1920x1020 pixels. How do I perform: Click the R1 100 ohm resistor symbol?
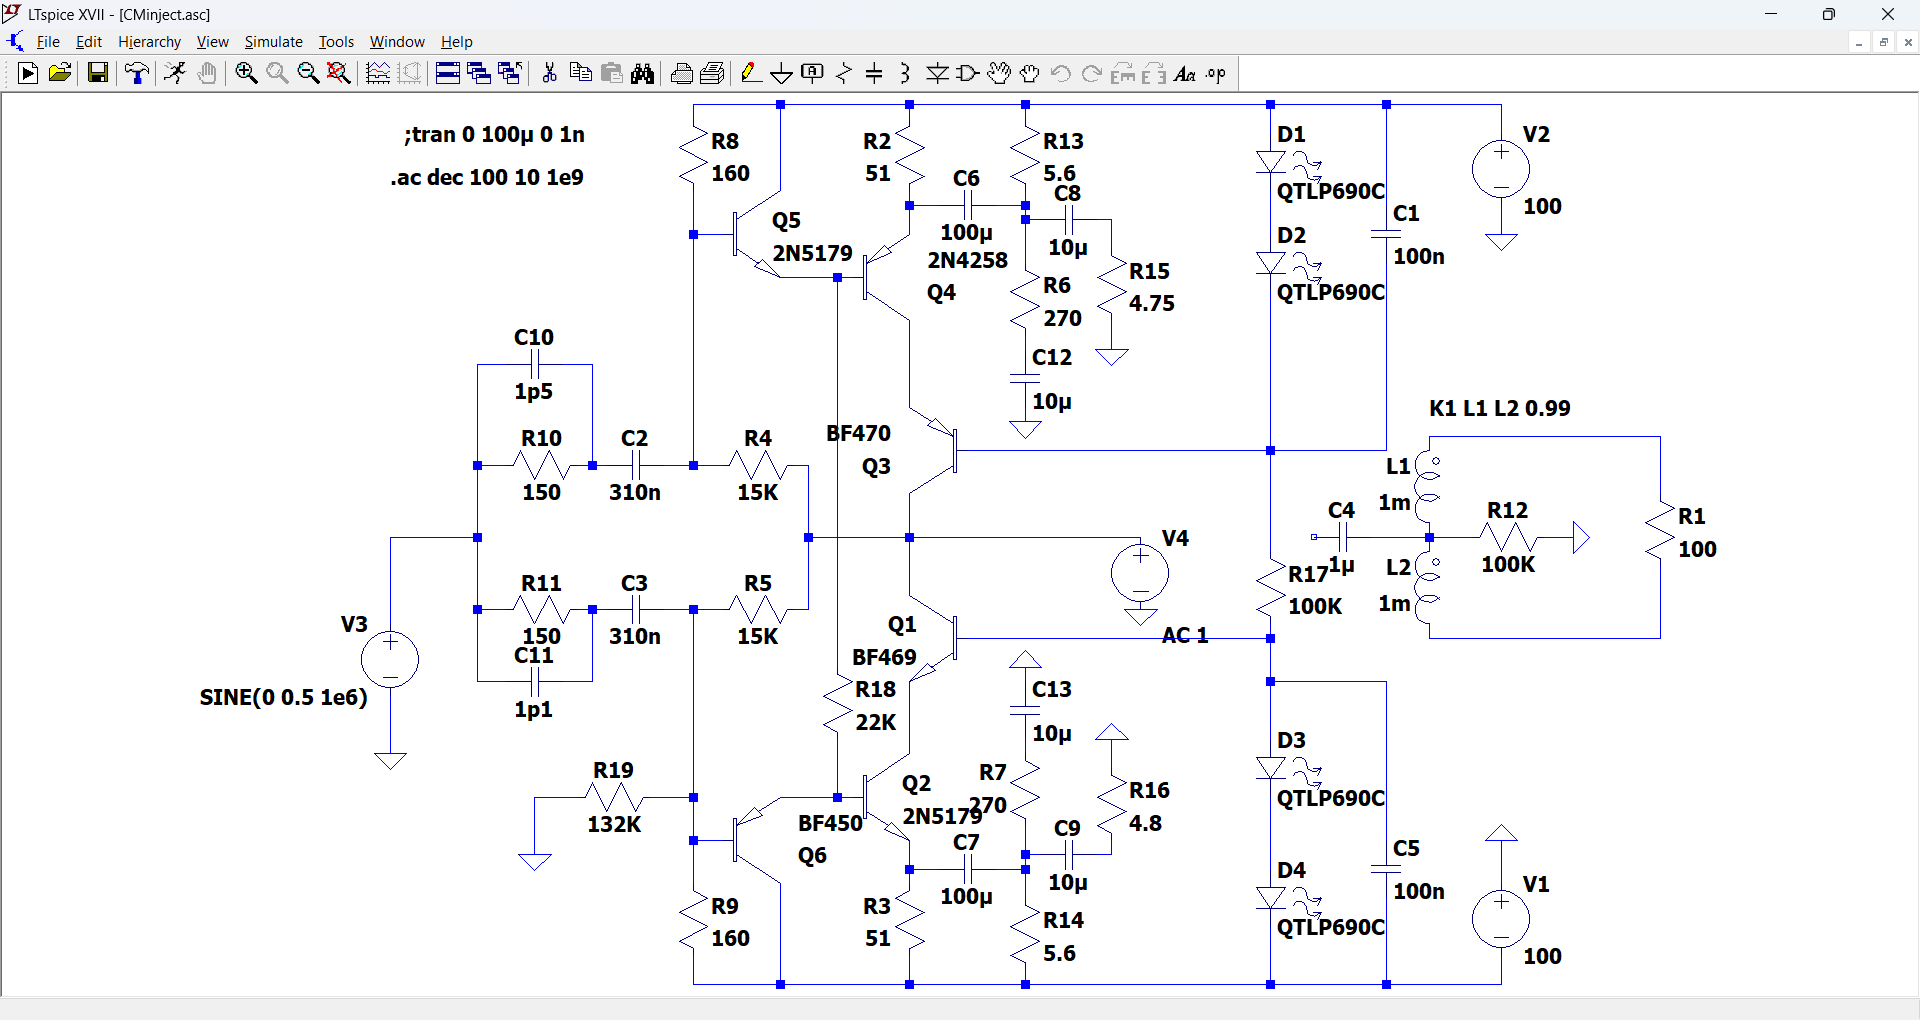1661,531
